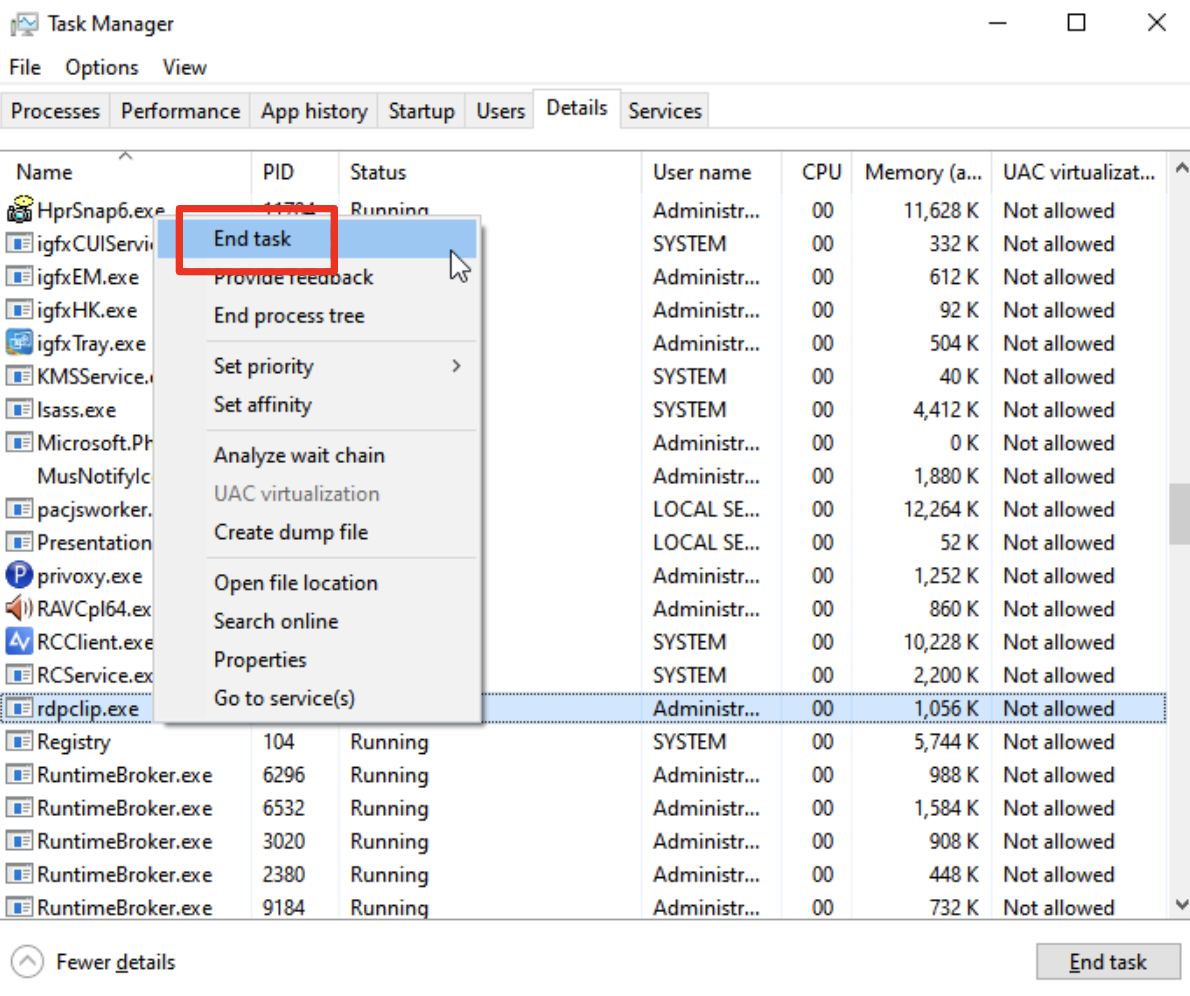Viewport: 1190px width, 996px height.
Task: Click the Task Manager title bar icon
Action: pyautogui.click(x=24, y=23)
